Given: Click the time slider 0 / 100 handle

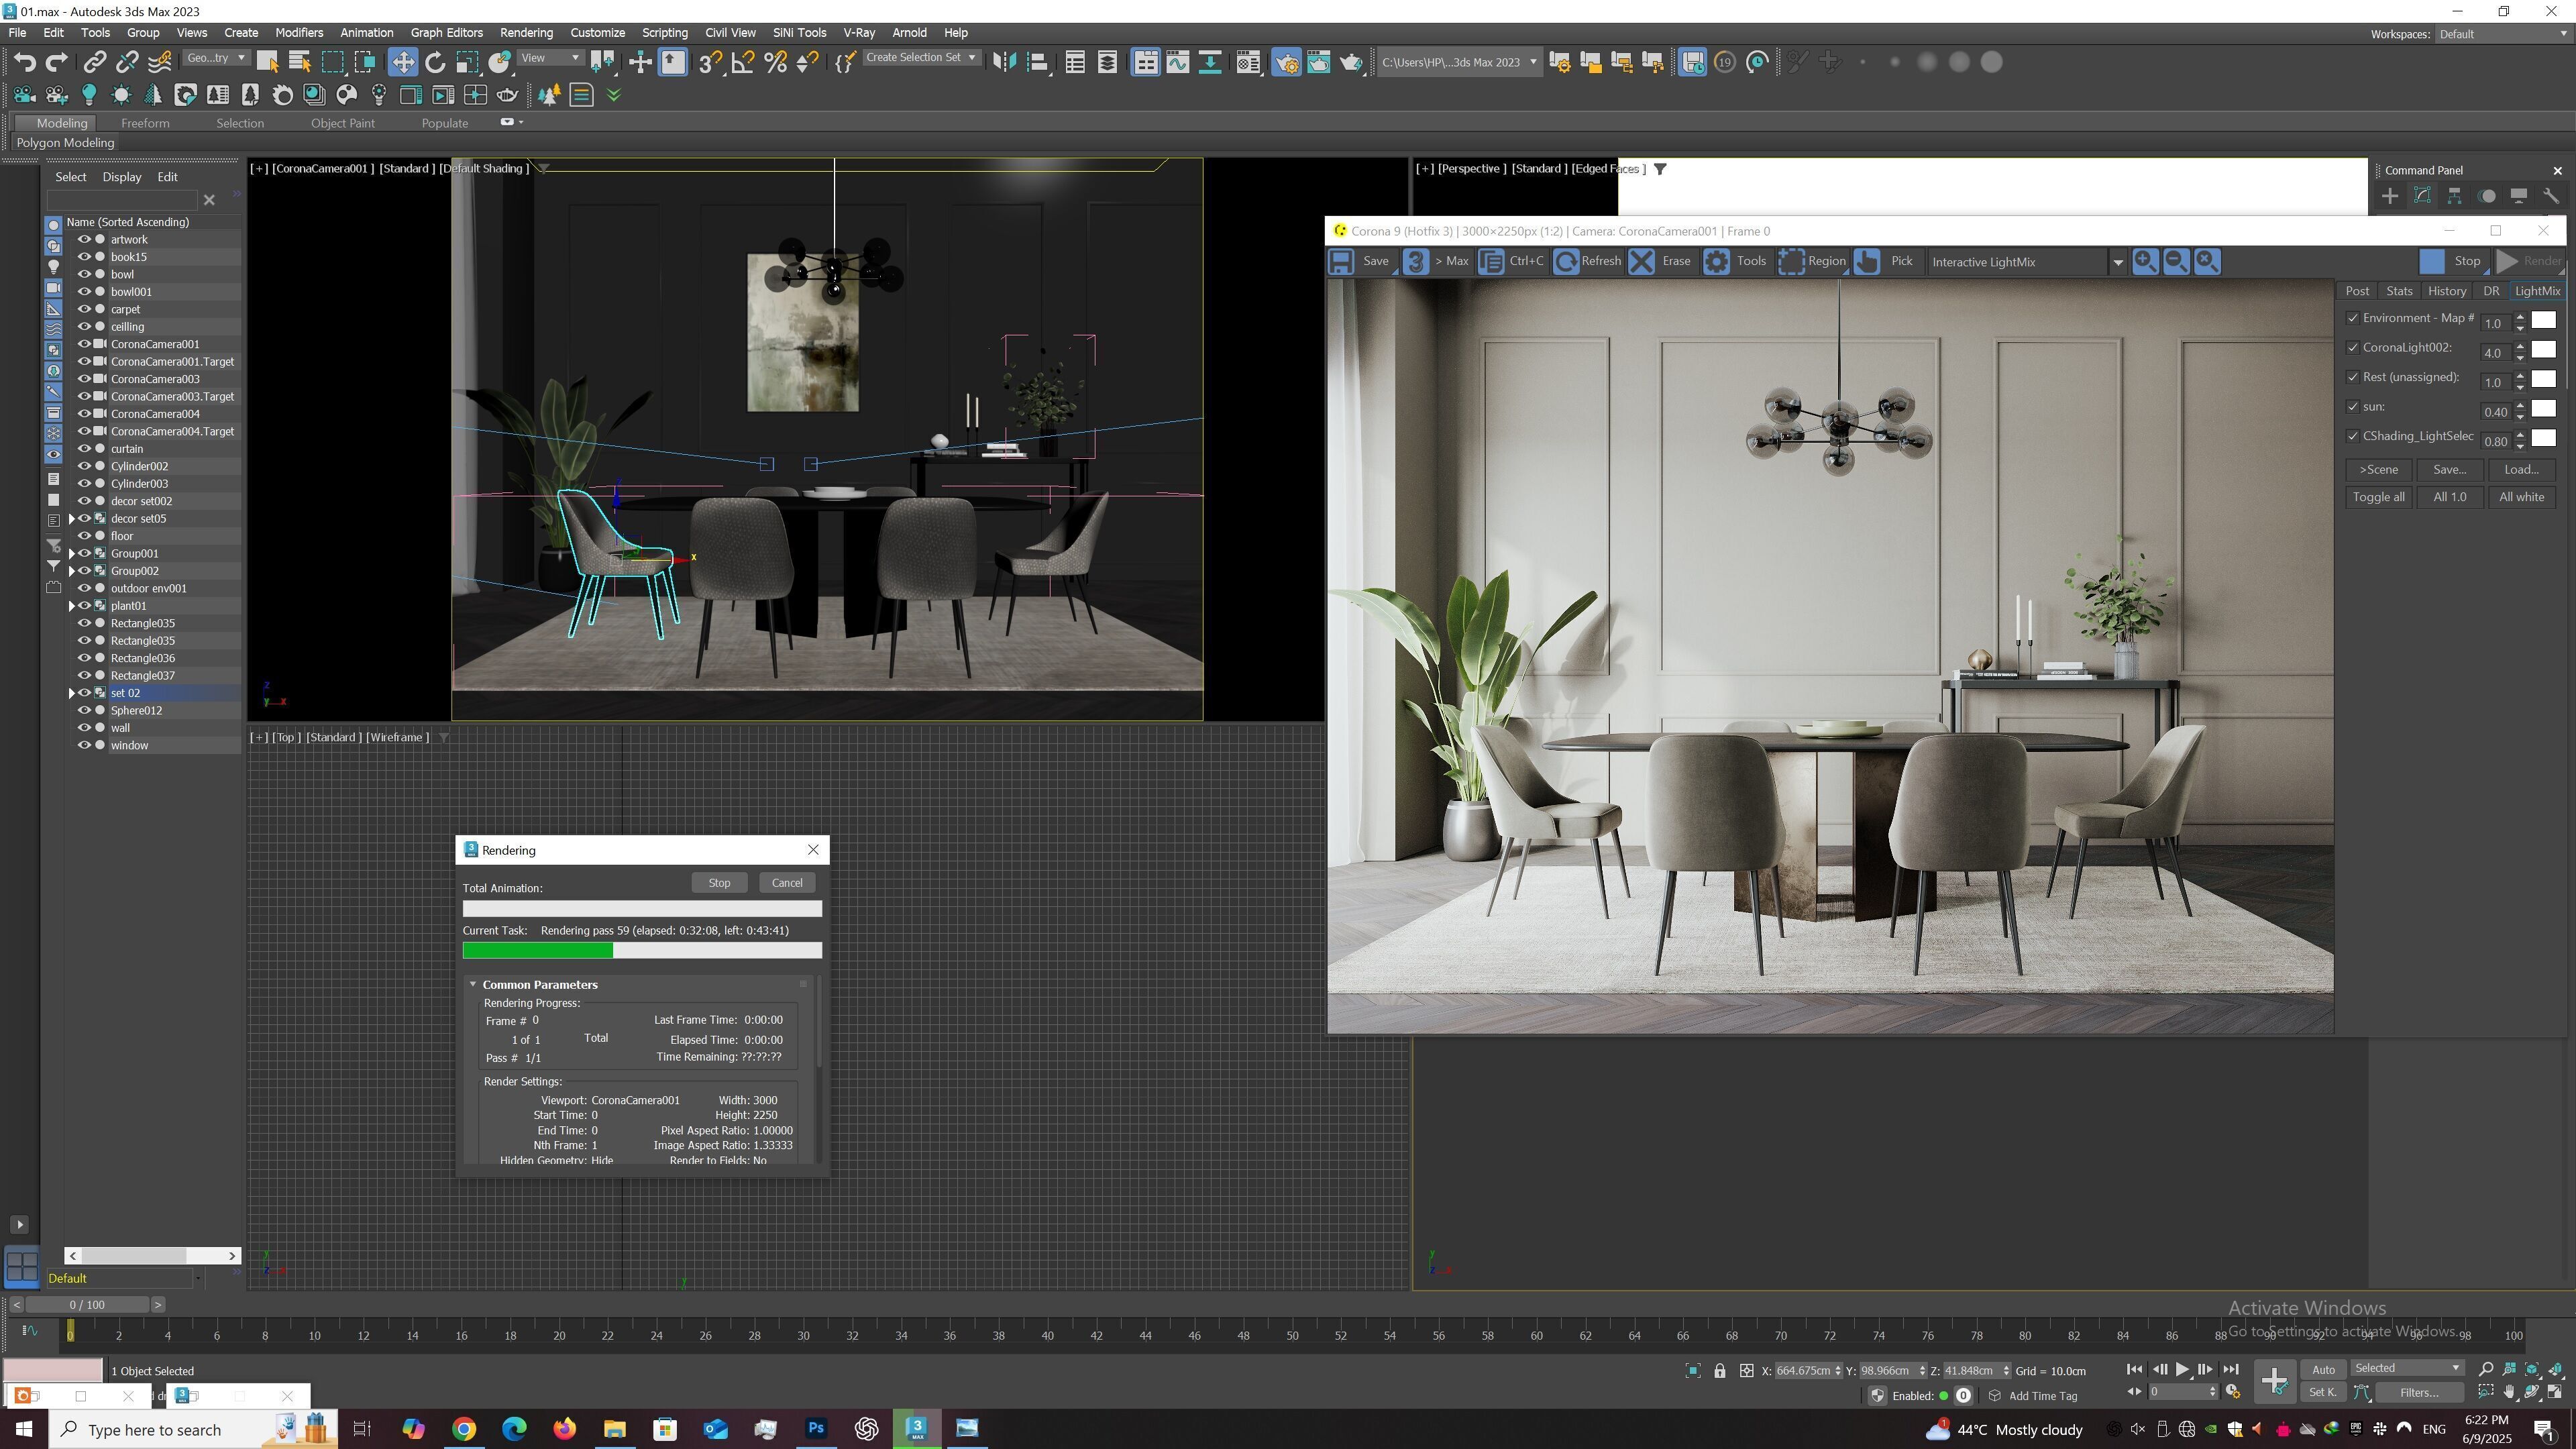Looking at the screenshot, I should [x=87, y=1305].
